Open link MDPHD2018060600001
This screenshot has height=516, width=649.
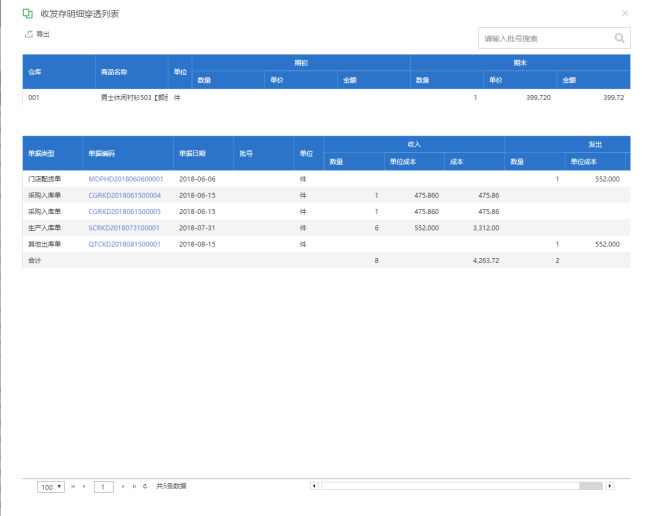(126, 179)
